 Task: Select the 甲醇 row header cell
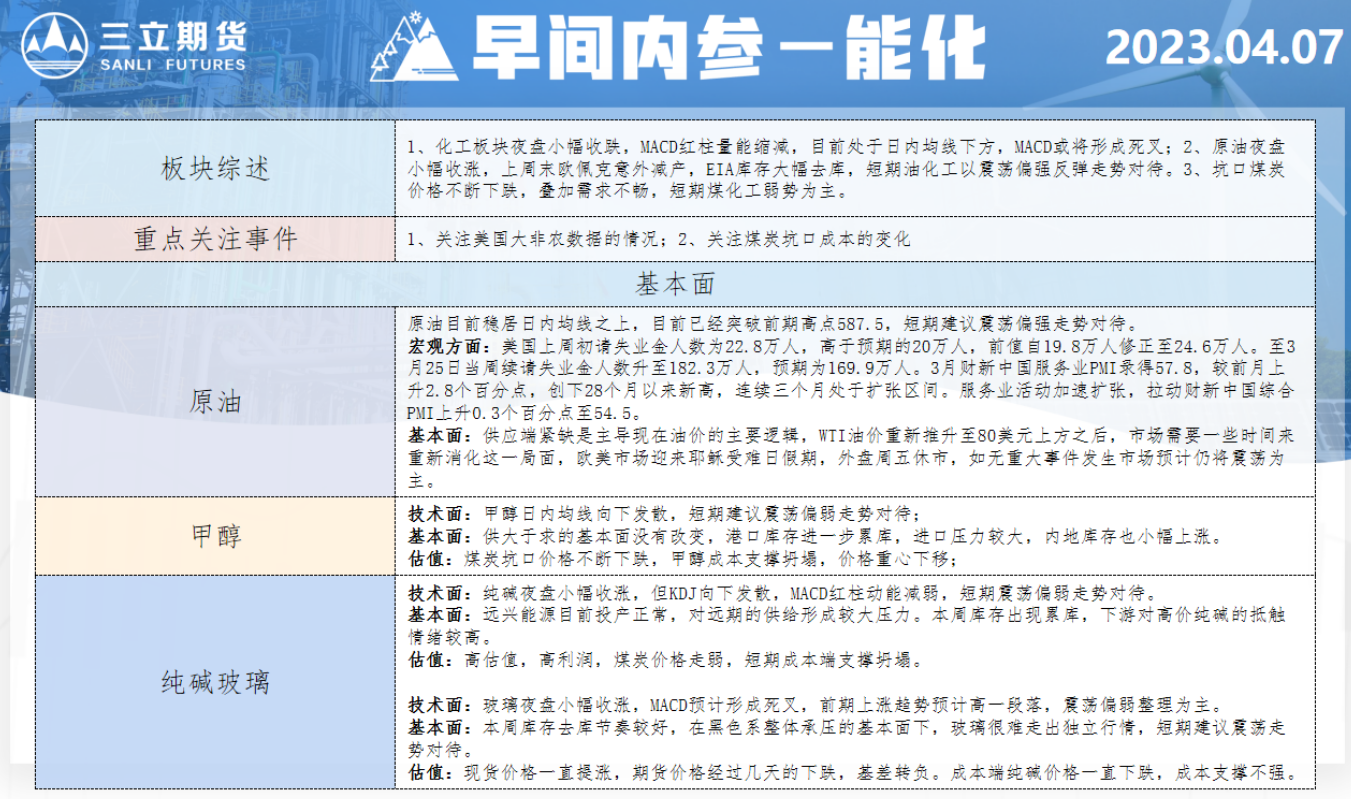pyautogui.click(x=216, y=535)
